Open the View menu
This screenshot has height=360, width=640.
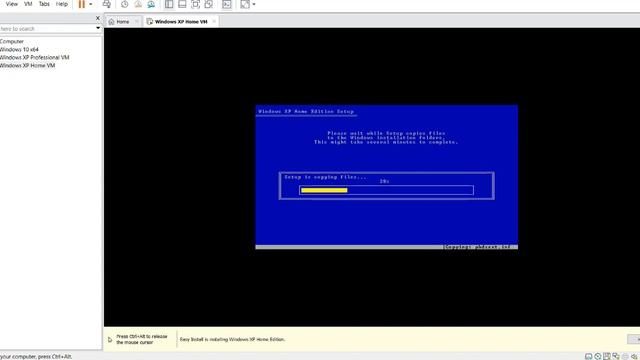[x=11, y=4]
